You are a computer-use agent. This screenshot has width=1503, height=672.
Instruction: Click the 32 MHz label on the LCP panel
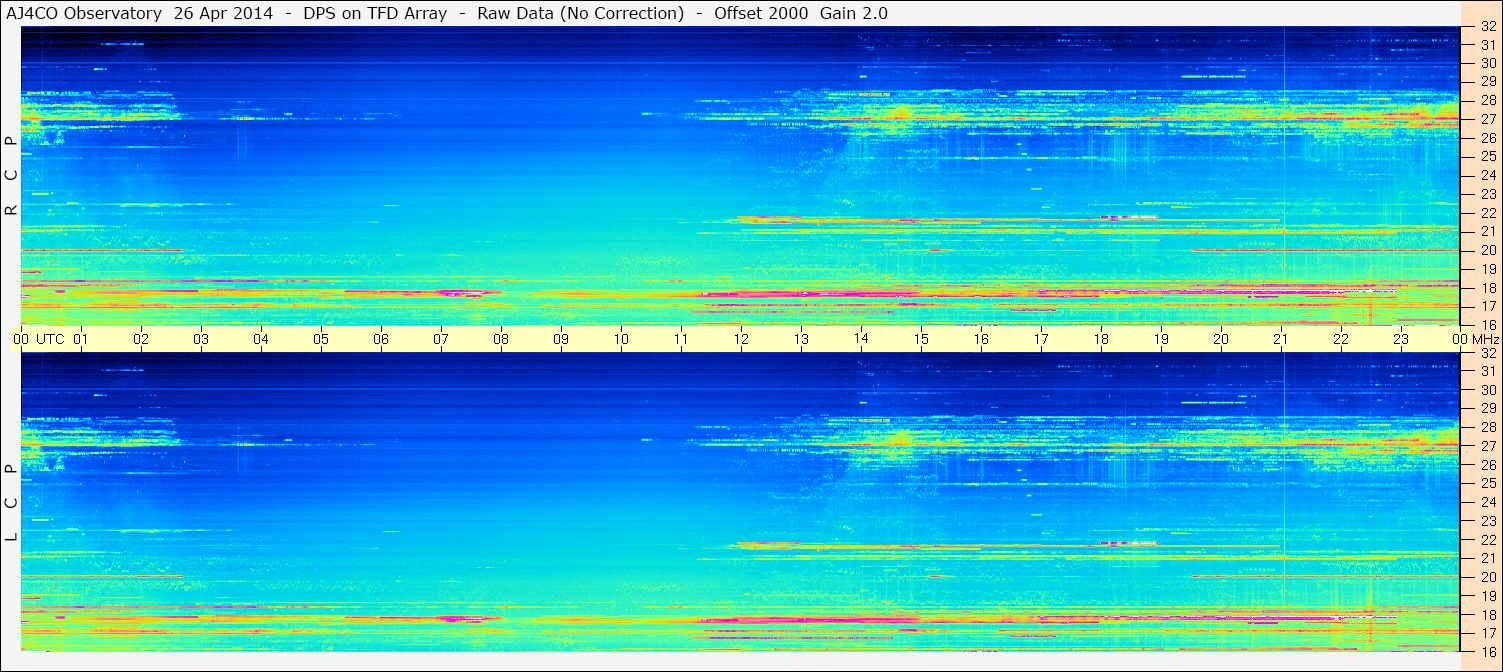coord(1488,352)
